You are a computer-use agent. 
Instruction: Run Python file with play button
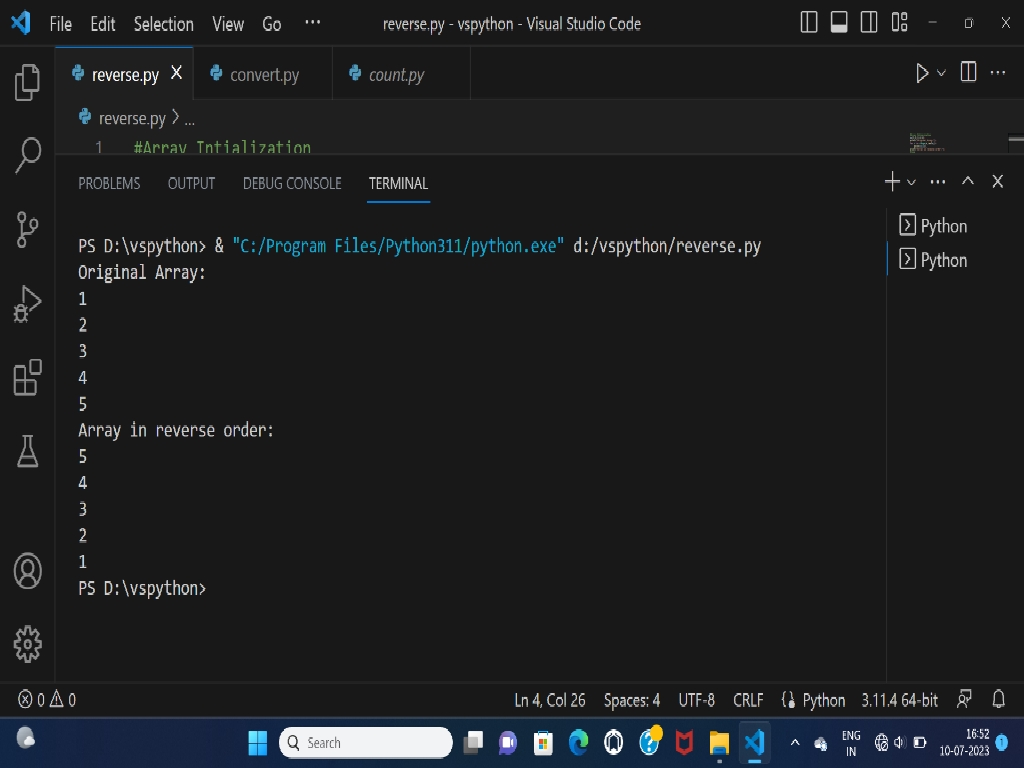(x=921, y=73)
